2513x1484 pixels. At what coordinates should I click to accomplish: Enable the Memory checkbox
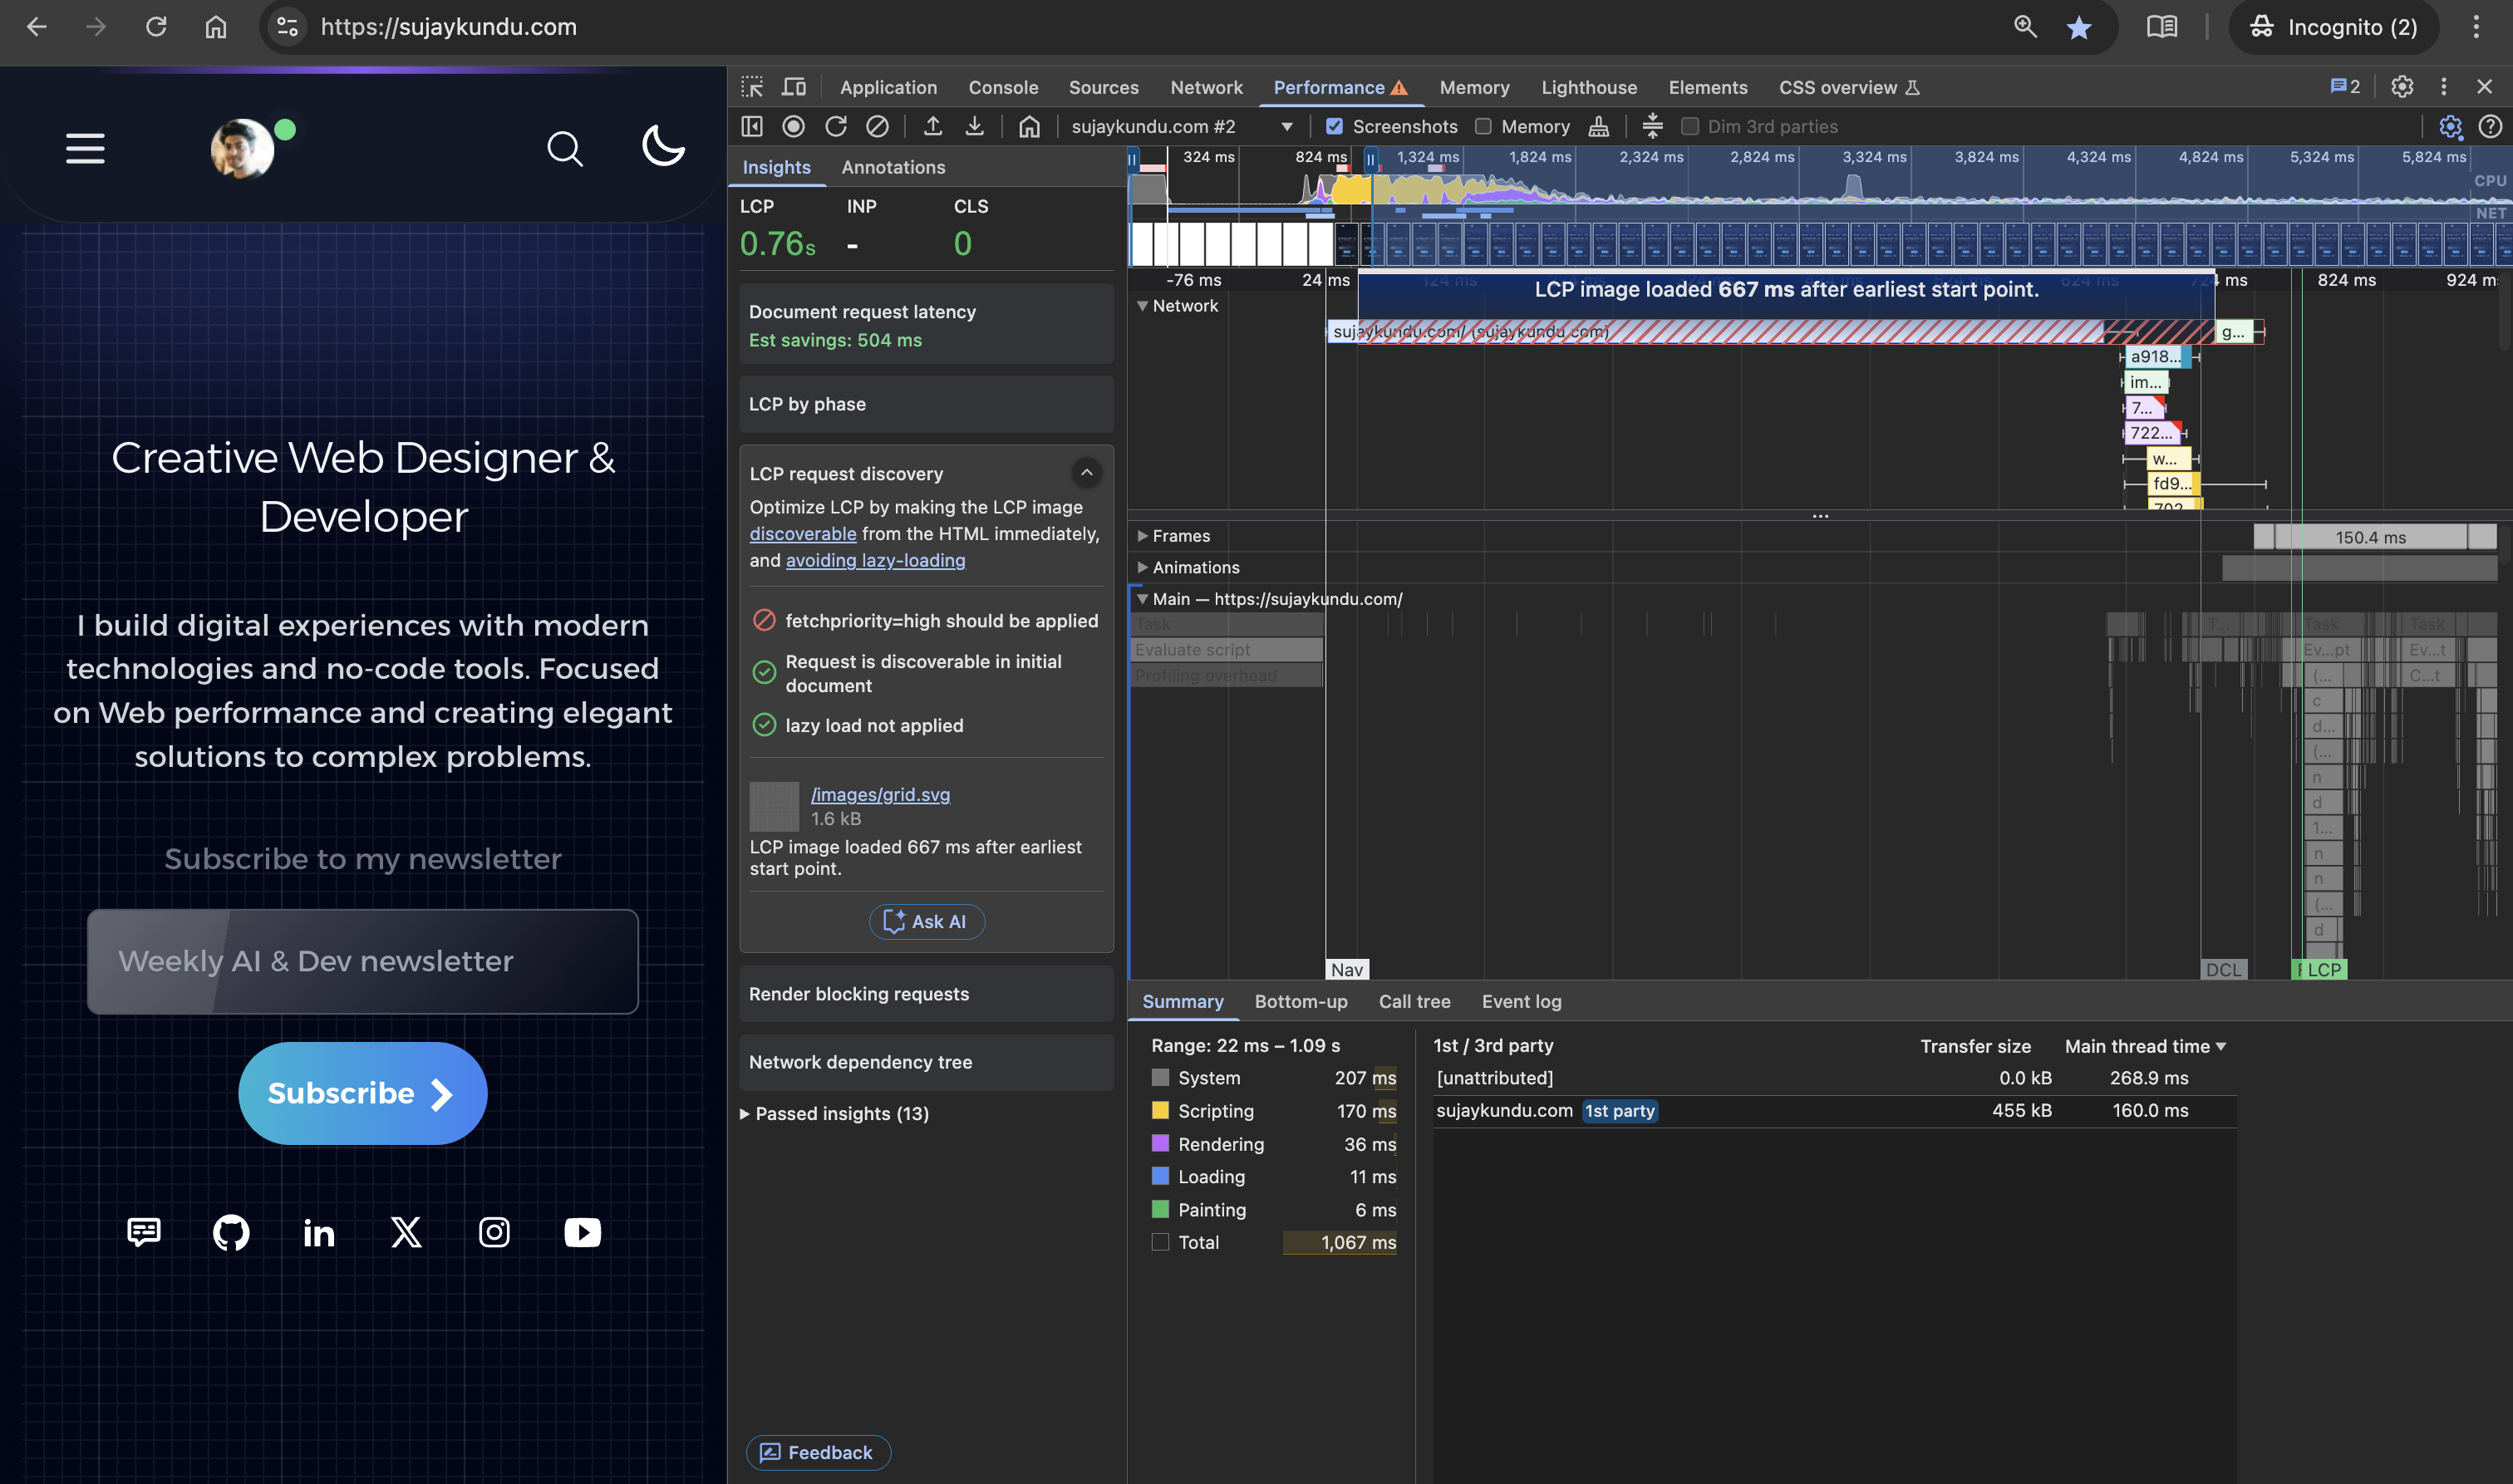[x=1483, y=126]
